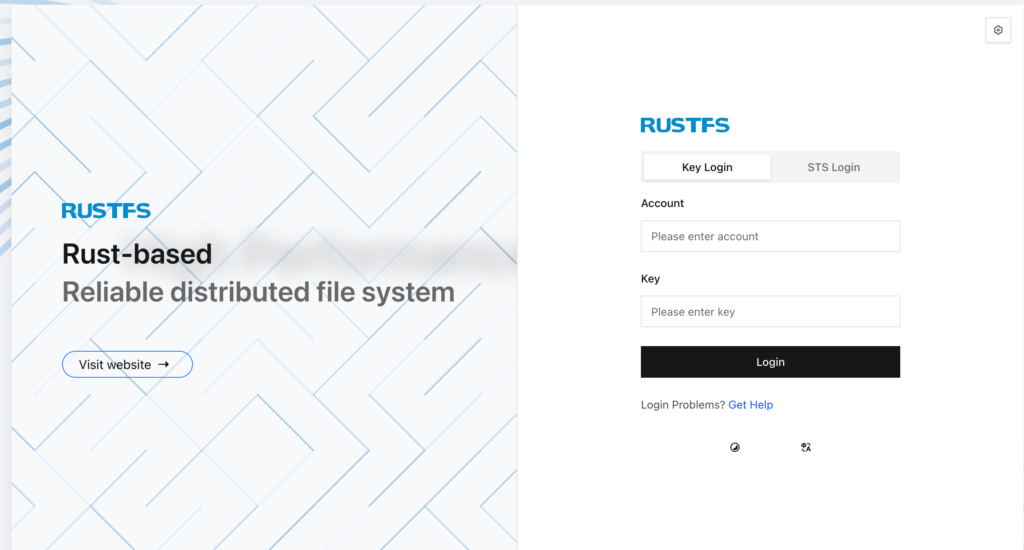Switch to the Key Login tab
Image resolution: width=1024 pixels, height=550 pixels.
[707, 167]
